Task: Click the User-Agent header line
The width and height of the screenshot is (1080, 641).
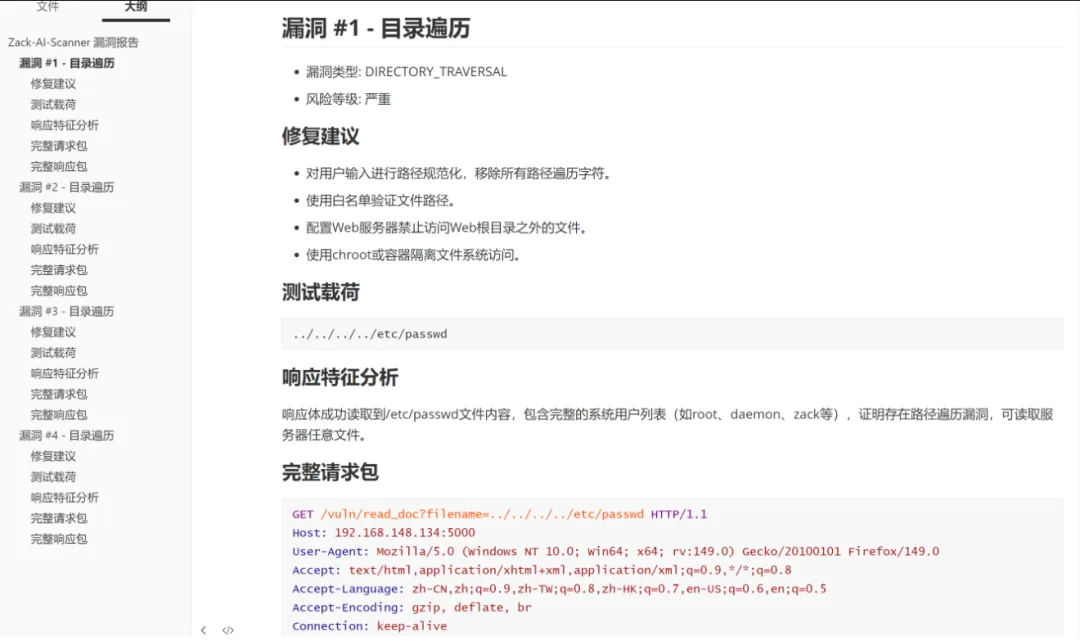Action: point(616,551)
